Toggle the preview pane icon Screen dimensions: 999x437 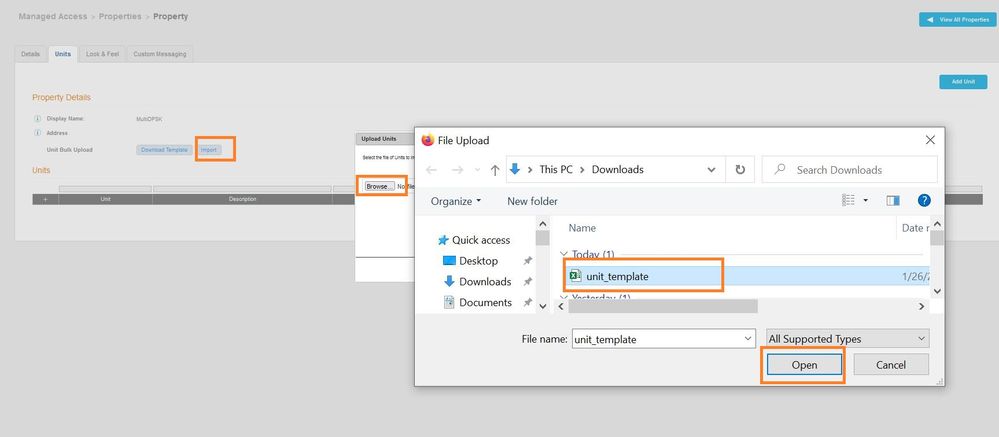click(893, 201)
